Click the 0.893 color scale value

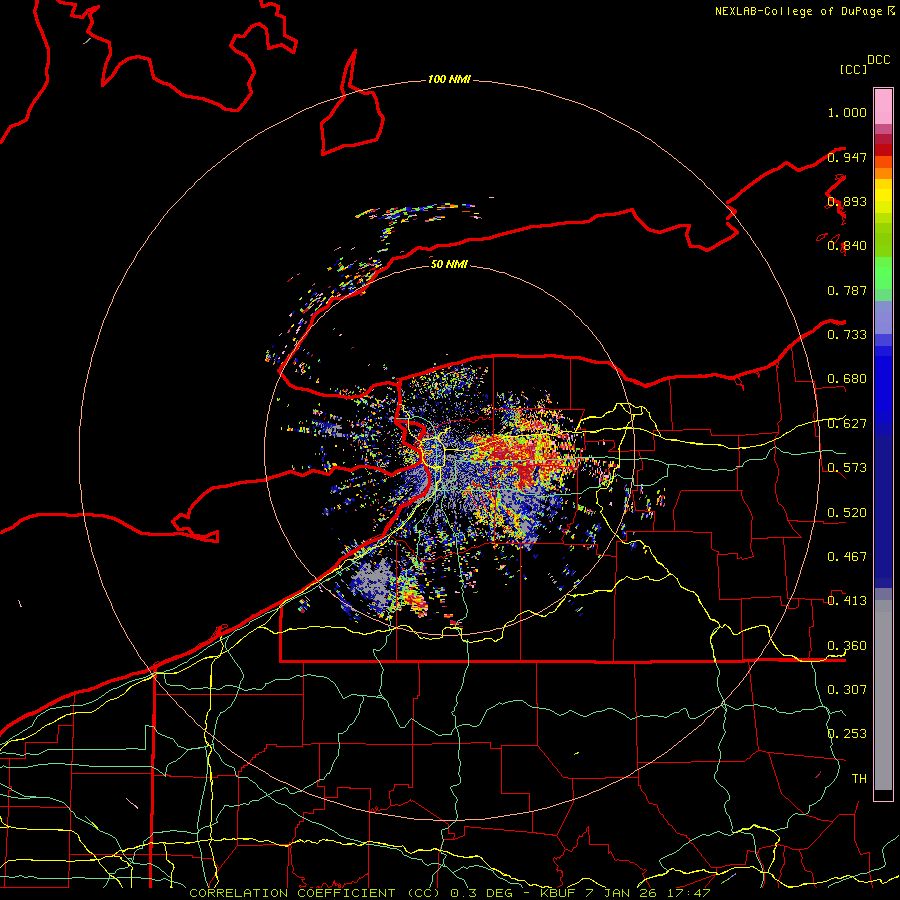(x=847, y=201)
